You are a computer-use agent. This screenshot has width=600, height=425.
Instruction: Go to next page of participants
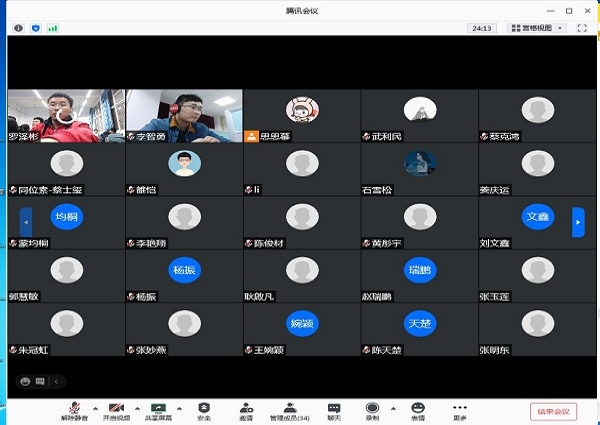[x=578, y=222]
